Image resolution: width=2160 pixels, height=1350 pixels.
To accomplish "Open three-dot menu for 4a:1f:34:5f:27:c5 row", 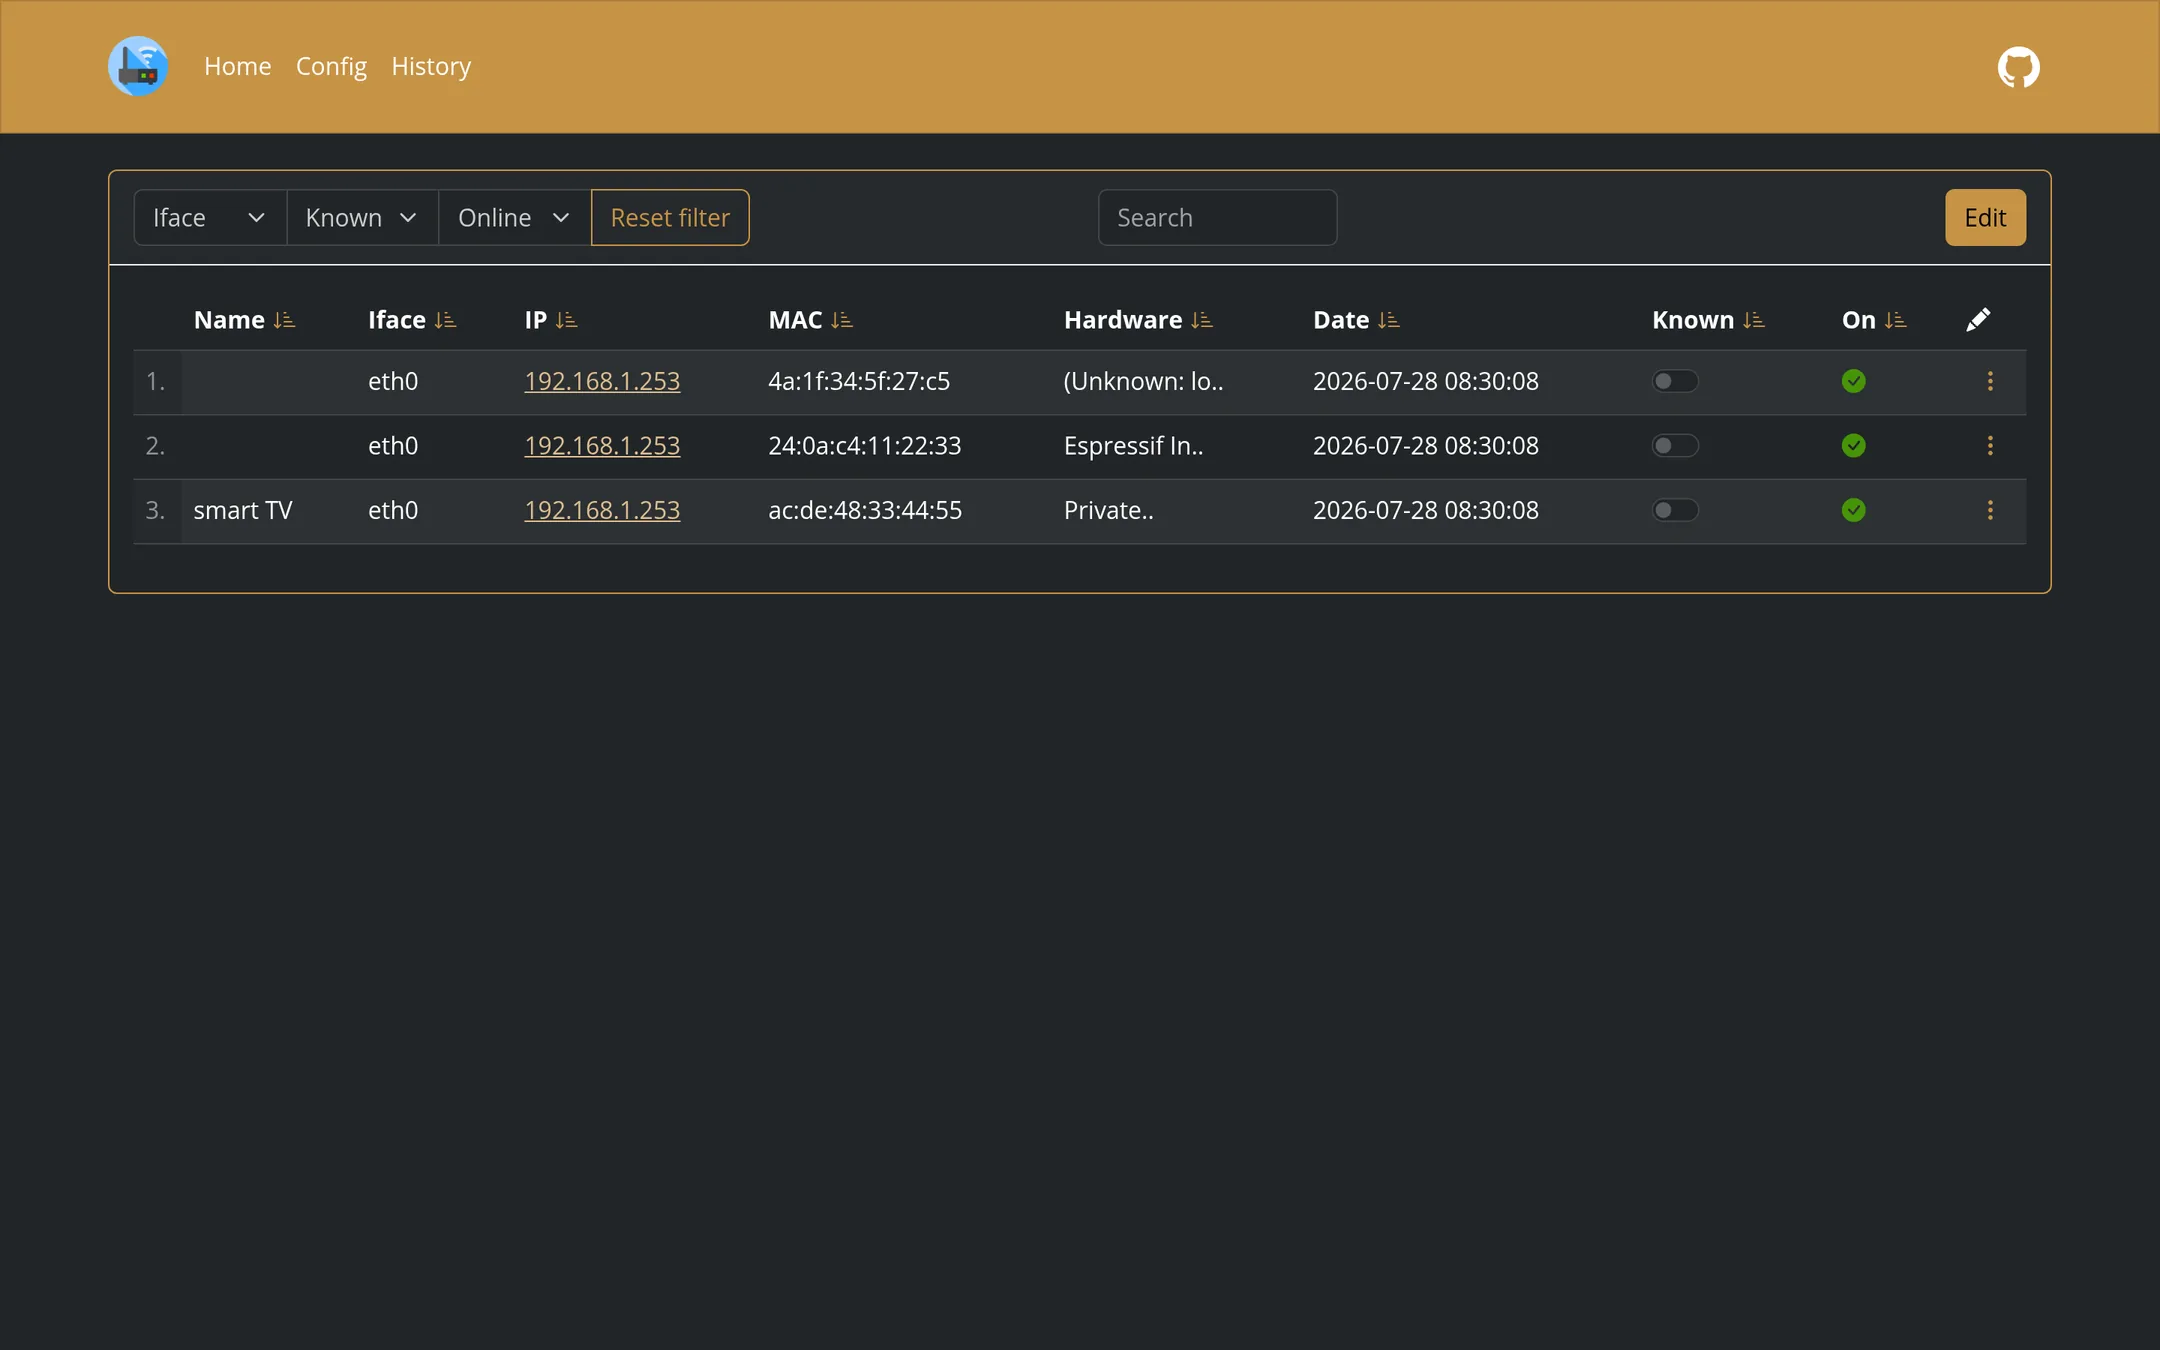I will point(1990,381).
